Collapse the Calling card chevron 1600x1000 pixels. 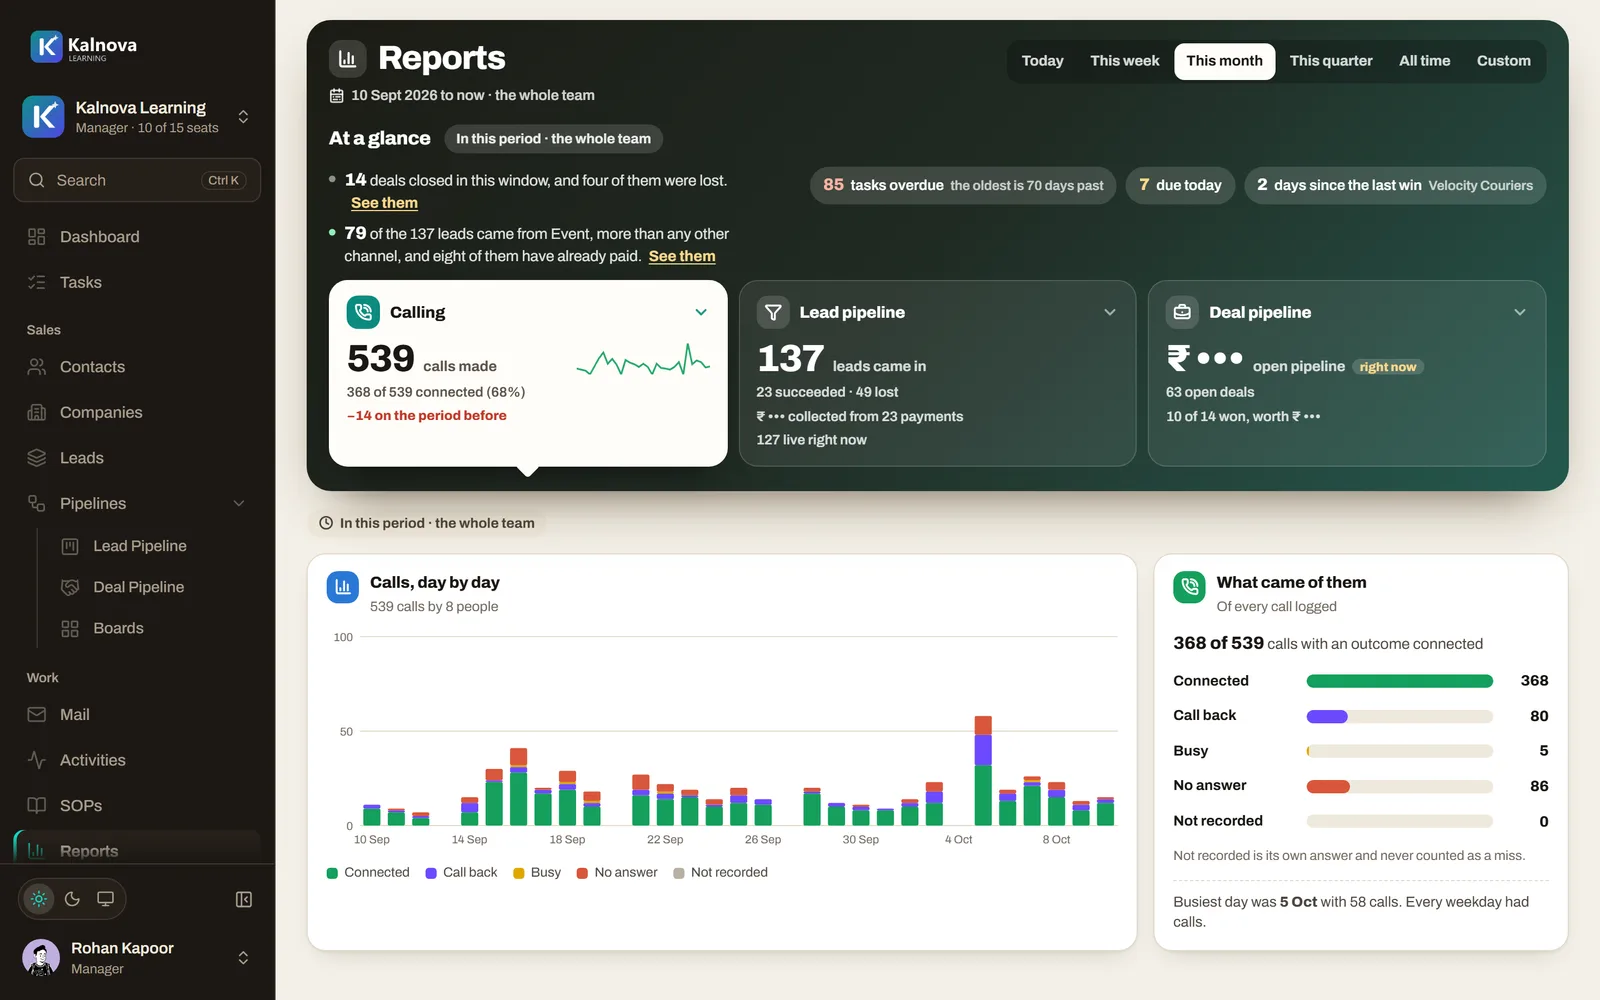click(x=701, y=312)
